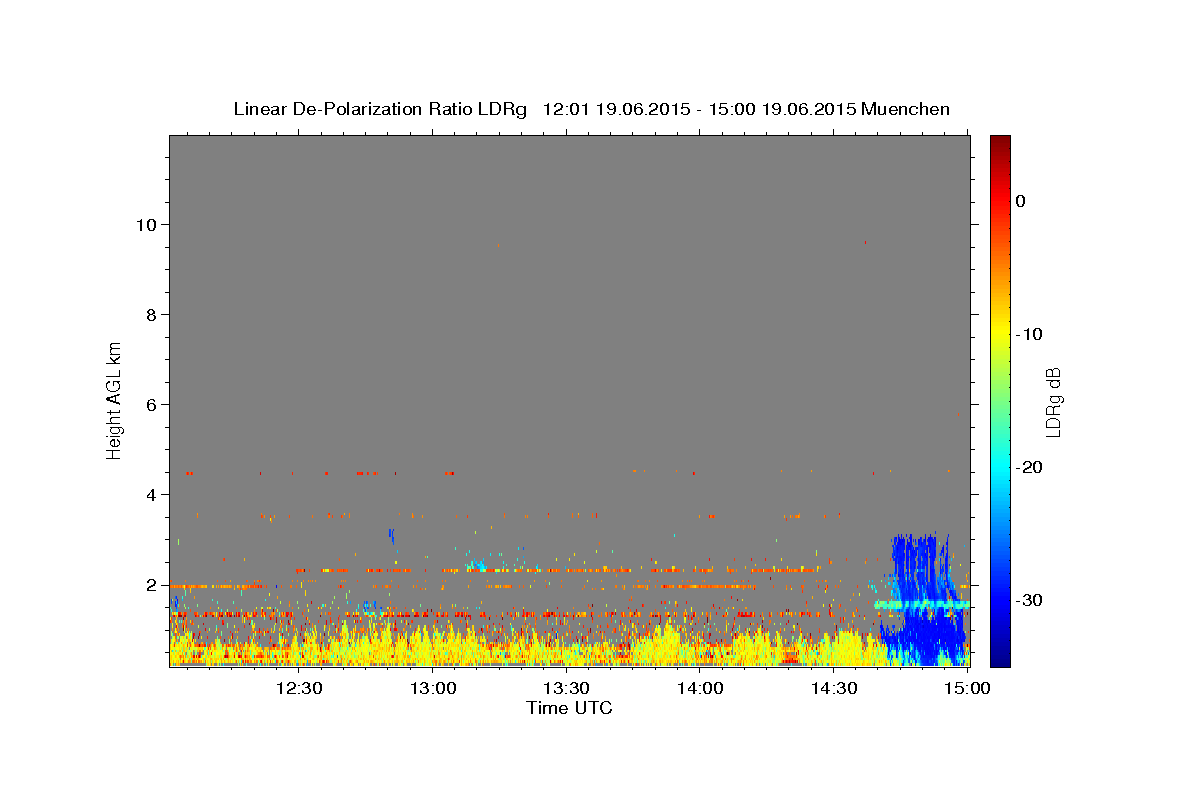Click the dark red top of the colorbar
The width and height of the screenshot is (1200, 800).
(999, 143)
